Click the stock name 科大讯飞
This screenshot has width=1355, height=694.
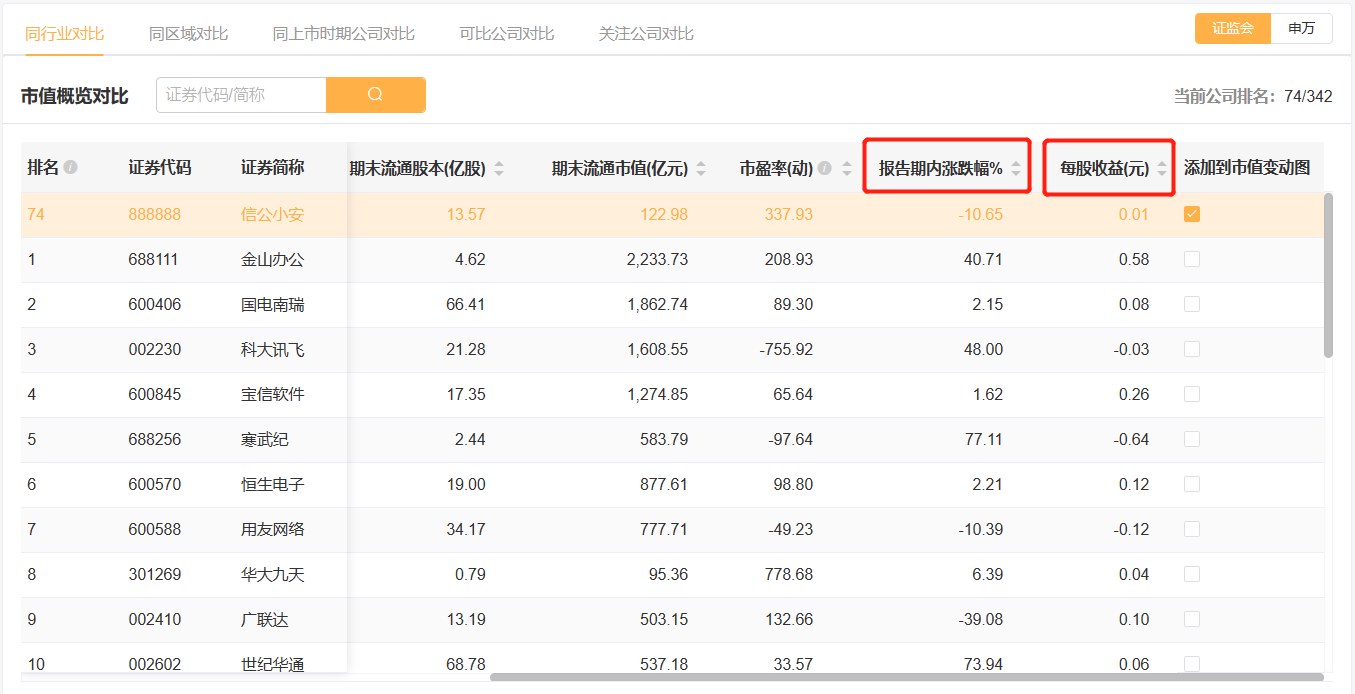tap(272, 349)
